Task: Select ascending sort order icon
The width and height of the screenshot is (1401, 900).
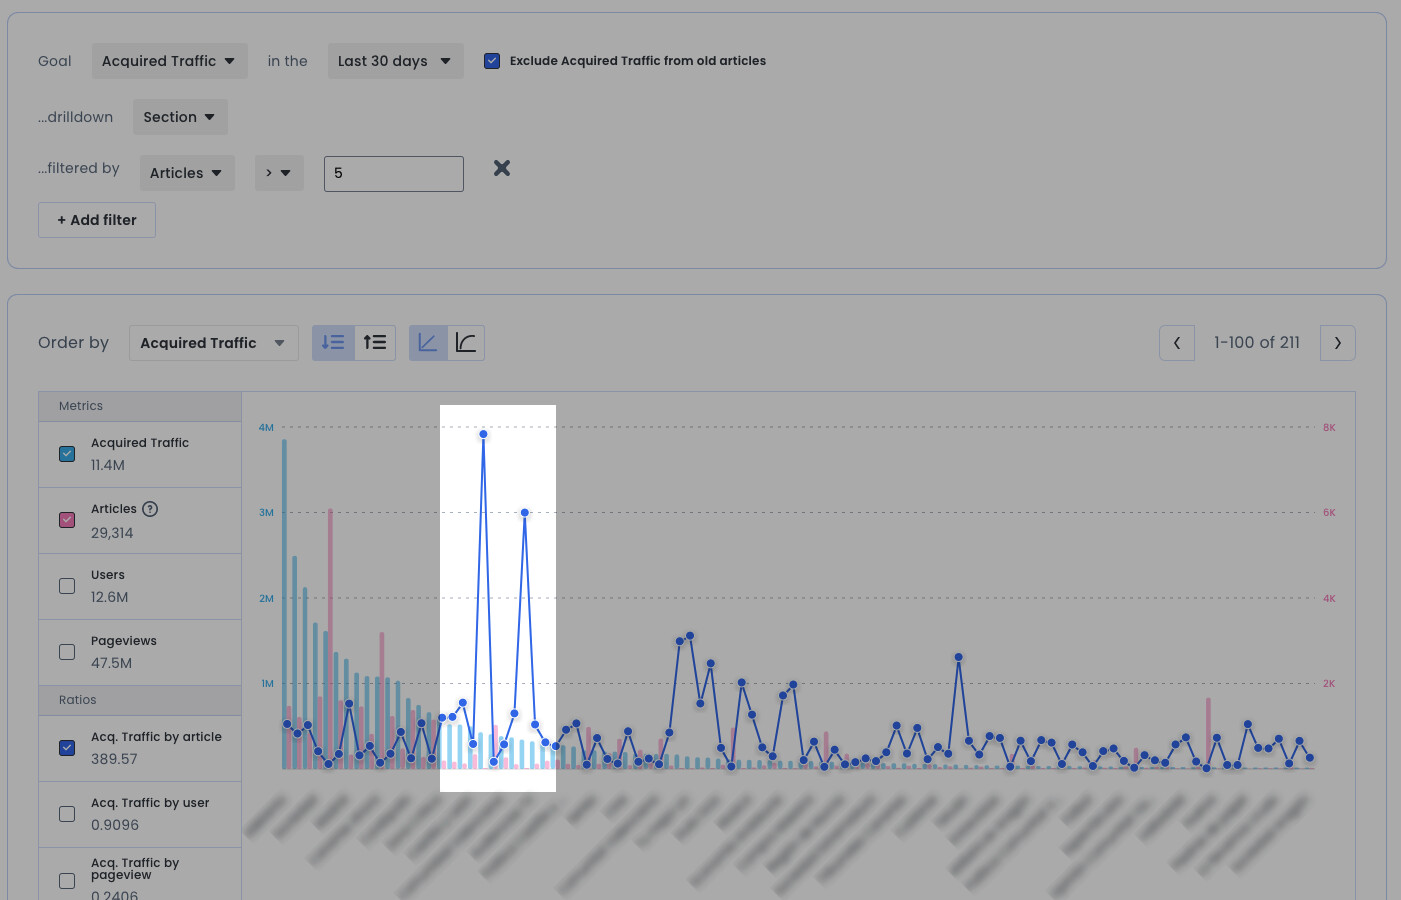Action: coord(375,343)
